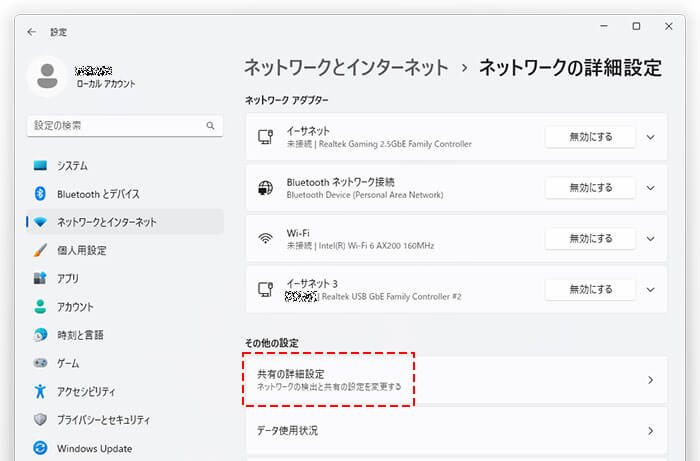Click the その他の設定 section heading
Image resolution: width=700 pixels, height=461 pixels.
pos(271,343)
